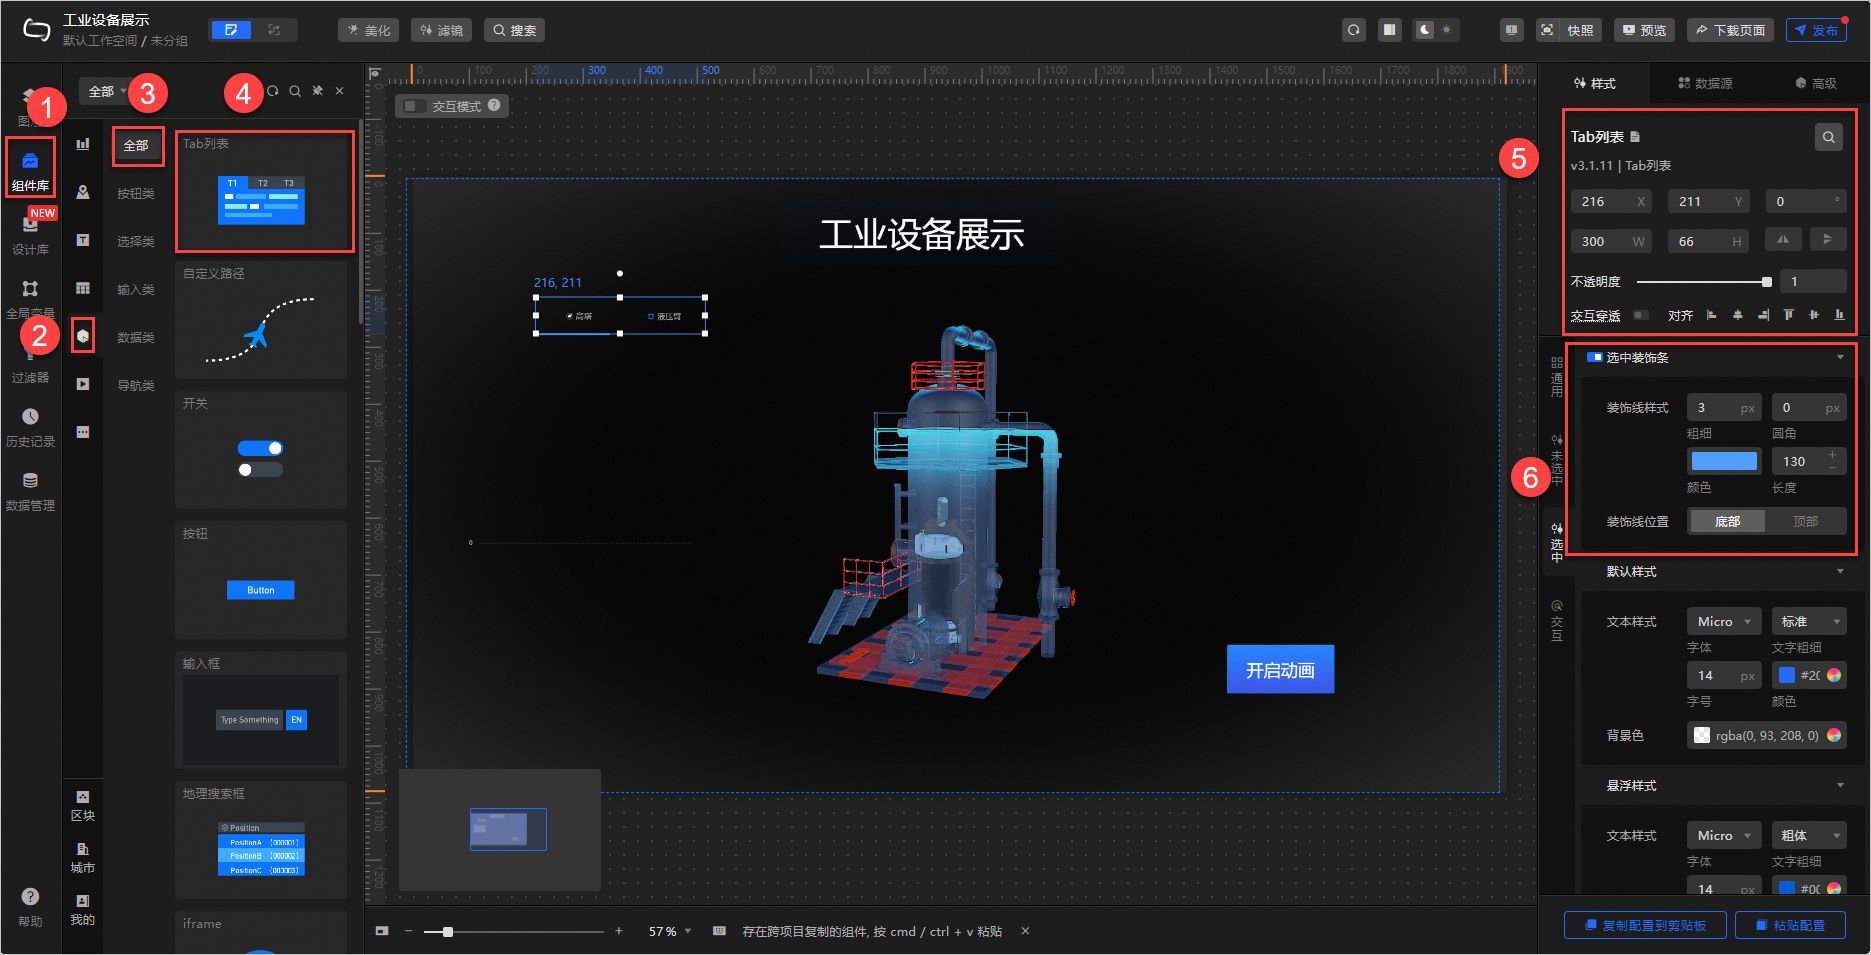Image resolution: width=1871 pixels, height=955 pixels.
Task: Select the 选择类 subcategory
Action: point(136,241)
